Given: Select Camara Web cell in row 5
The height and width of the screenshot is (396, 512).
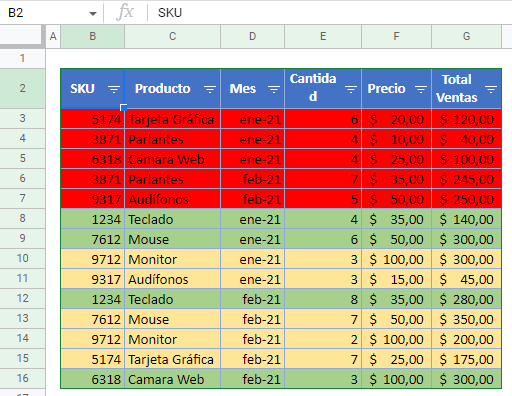Looking at the screenshot, I should [x=172, y=159].
